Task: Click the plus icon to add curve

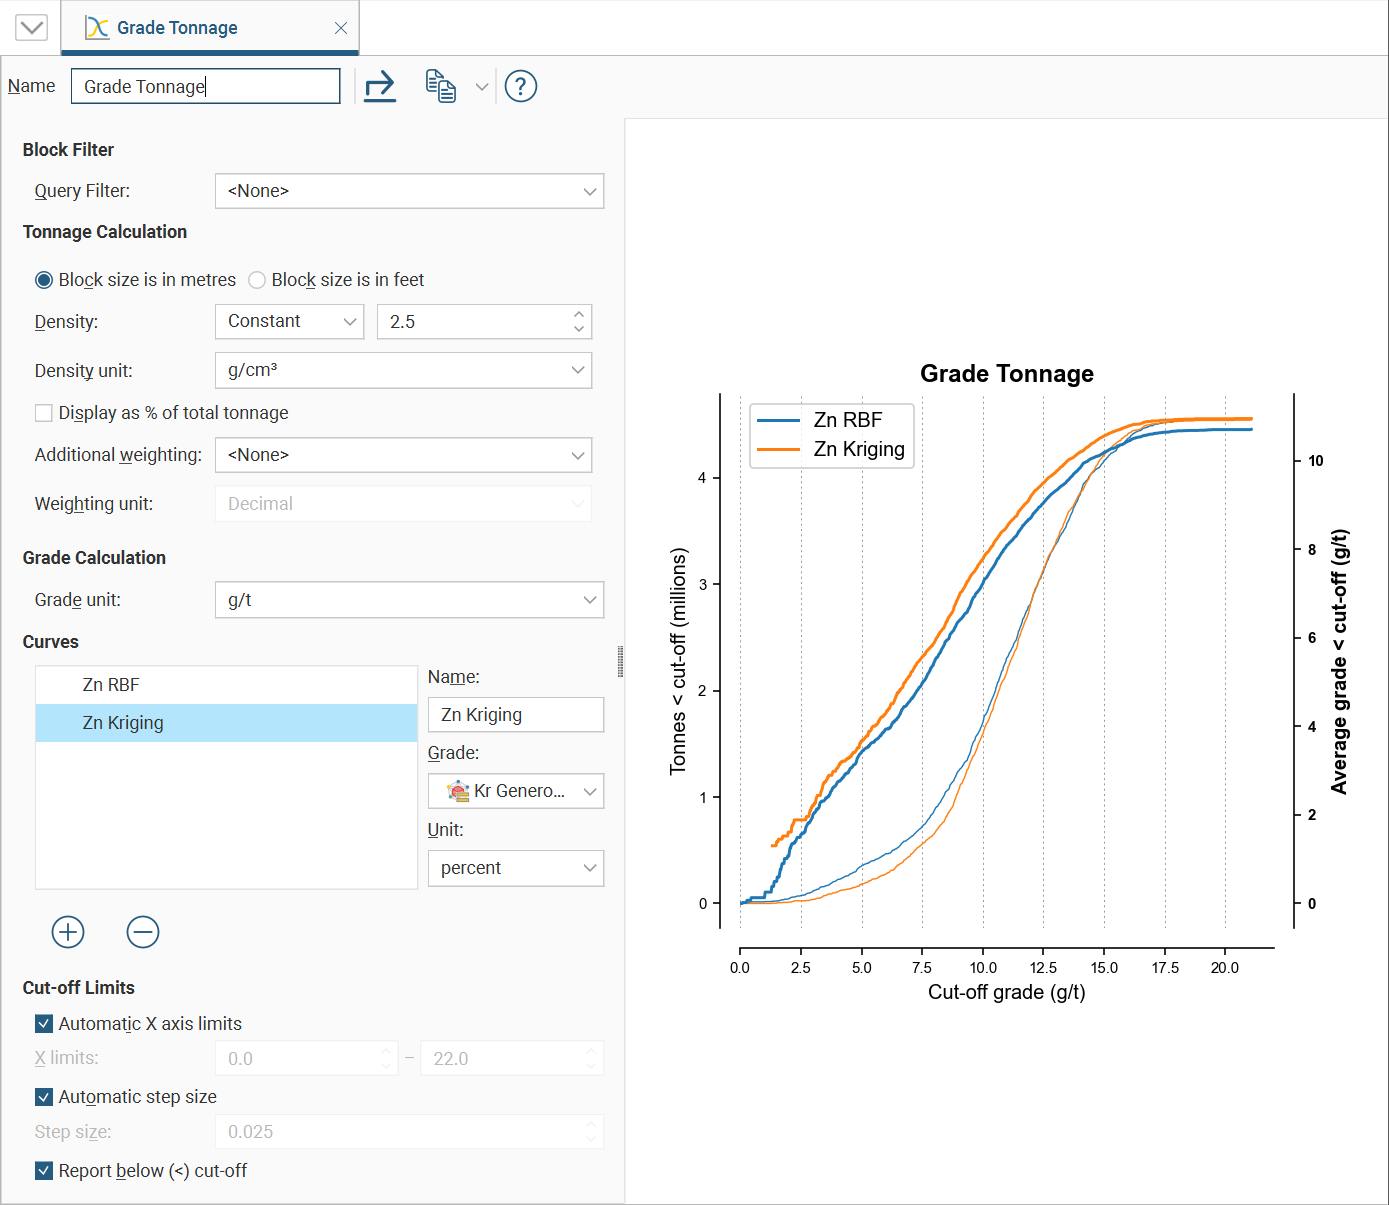Action: [68, 932]
